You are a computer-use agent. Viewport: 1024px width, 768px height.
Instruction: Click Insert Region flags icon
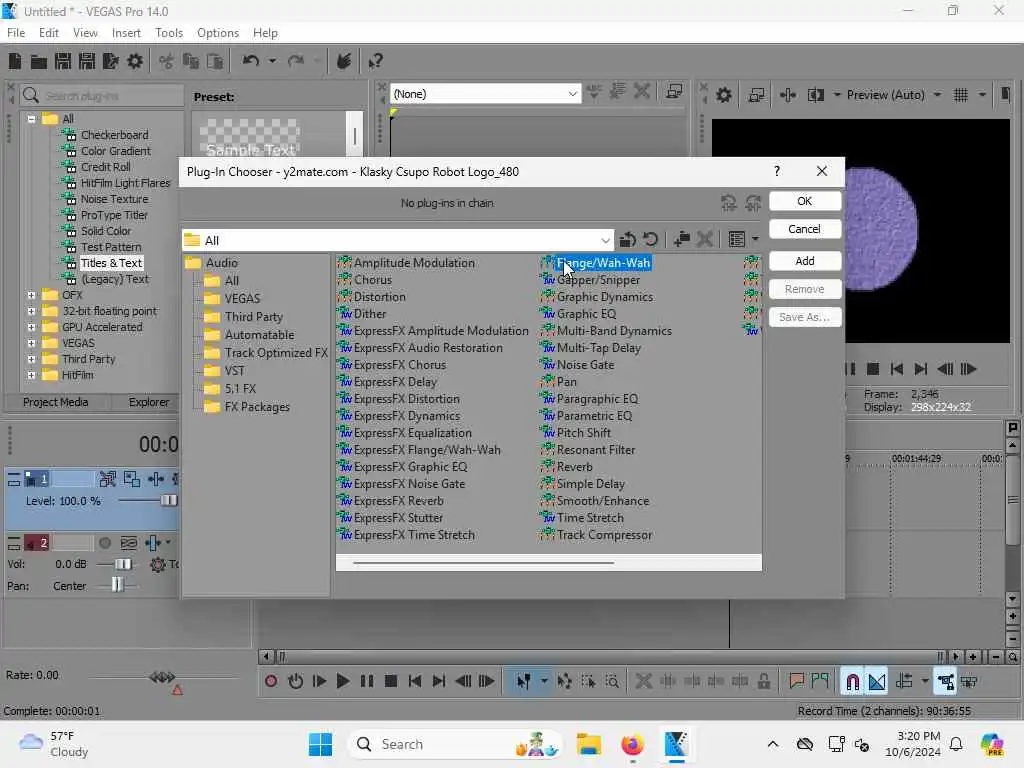[x=820, y=681]
